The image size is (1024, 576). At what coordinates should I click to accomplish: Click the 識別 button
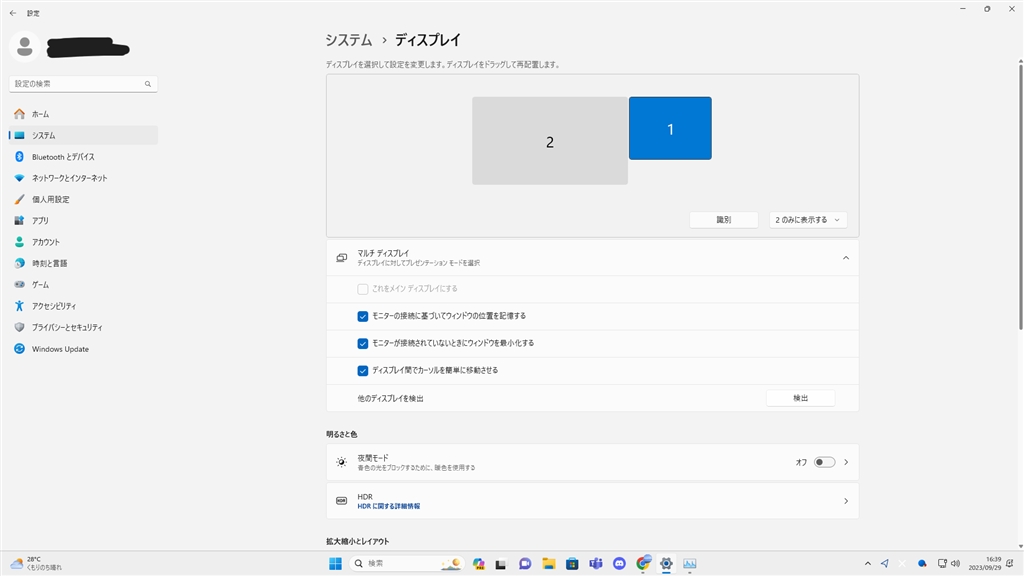[723, 220]
